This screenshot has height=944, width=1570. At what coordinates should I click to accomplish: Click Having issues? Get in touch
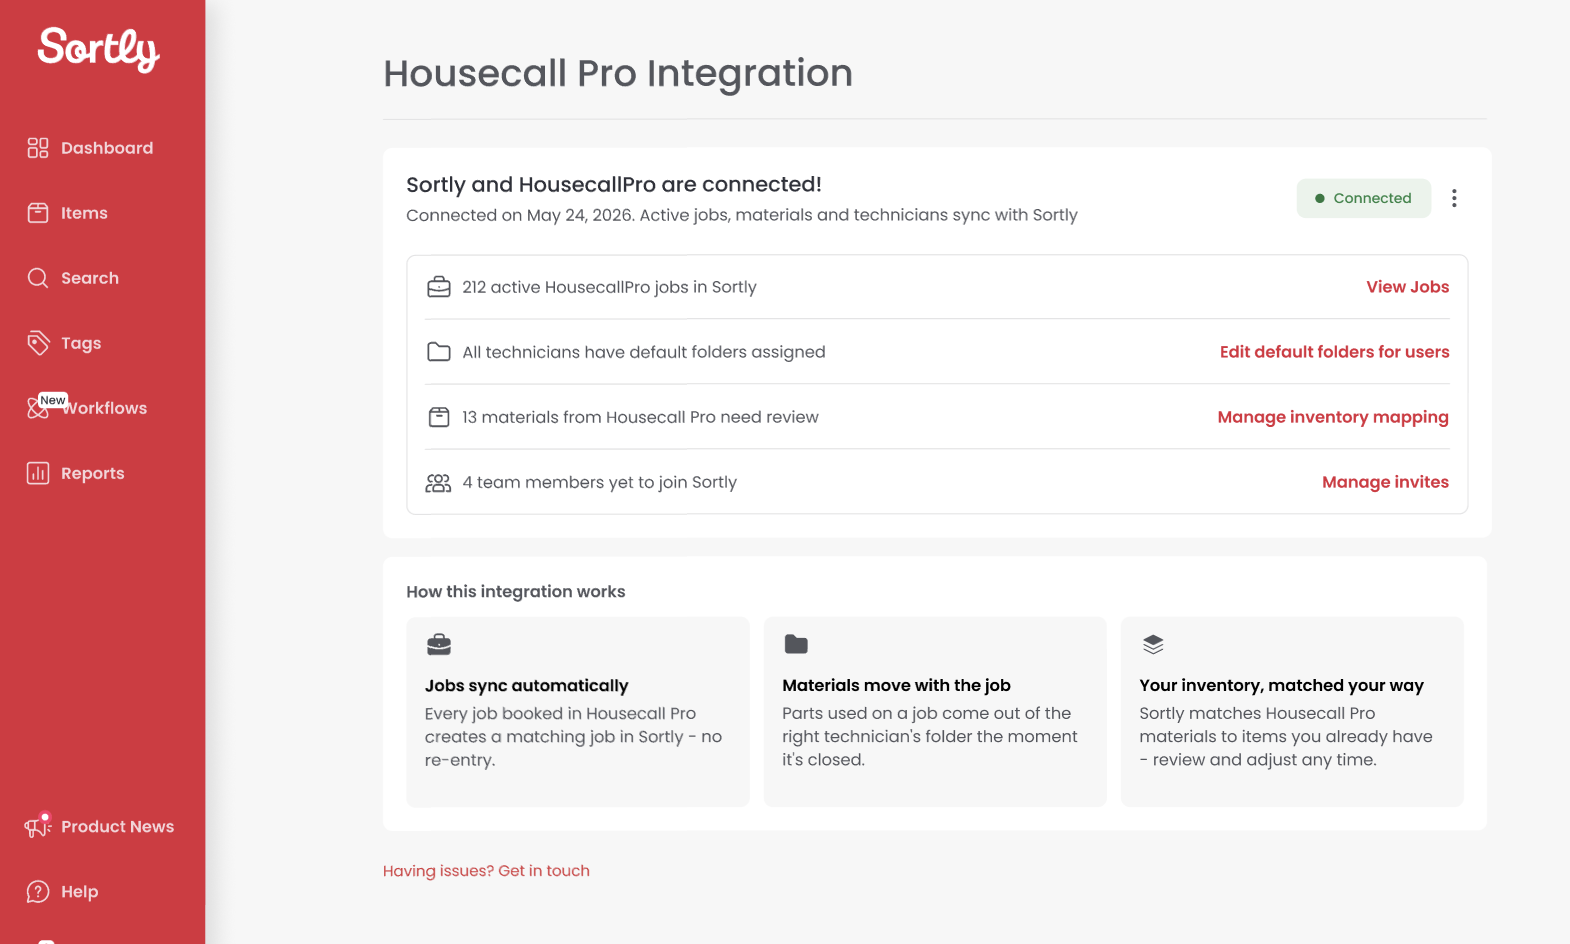coord(486,871)
